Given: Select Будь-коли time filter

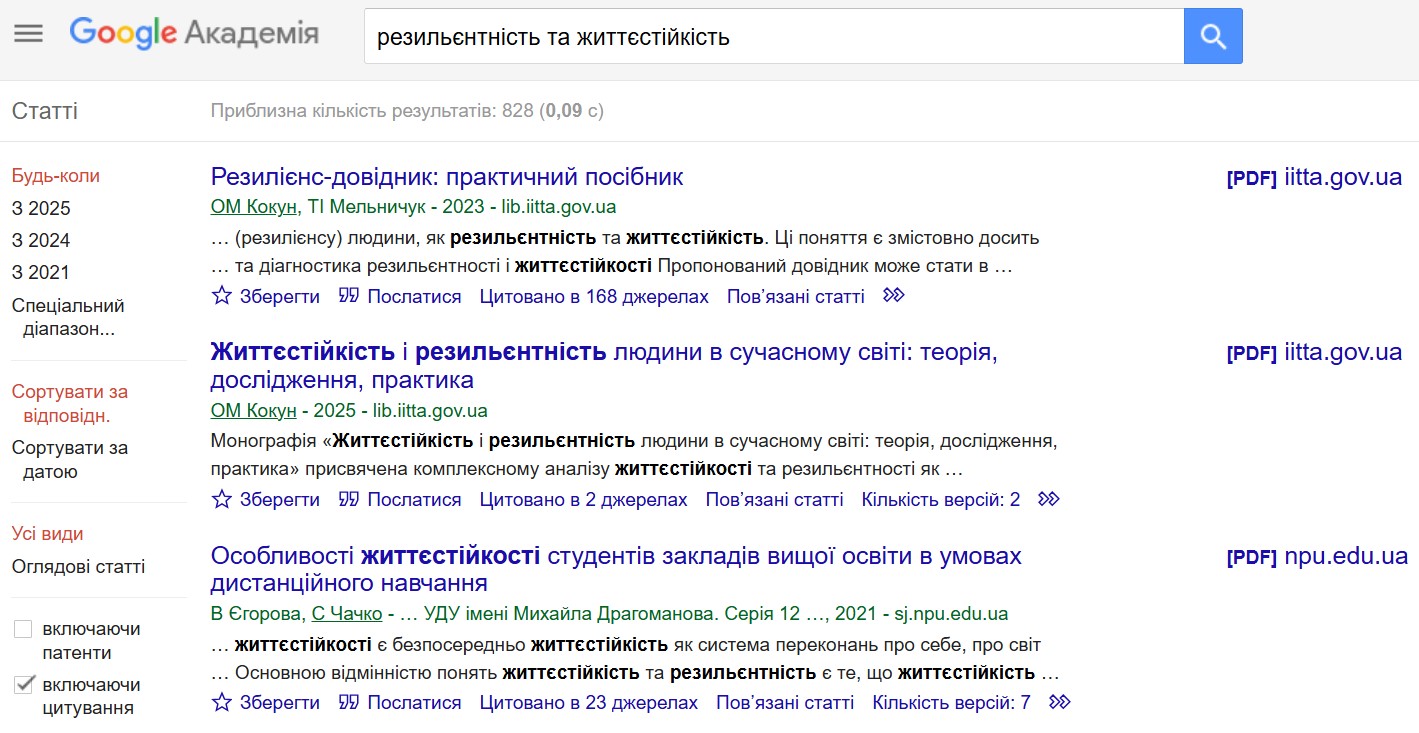Looking at the screenshot, I should 56,176.
